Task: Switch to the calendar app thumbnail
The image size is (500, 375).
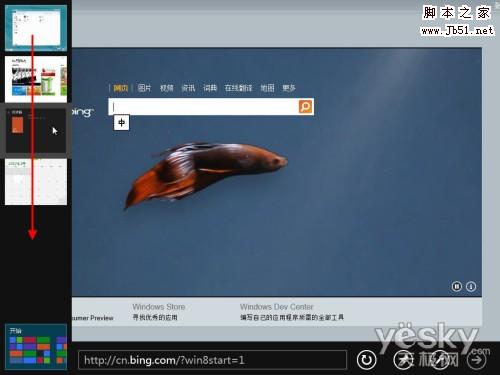Action: (x=36, y=182)
